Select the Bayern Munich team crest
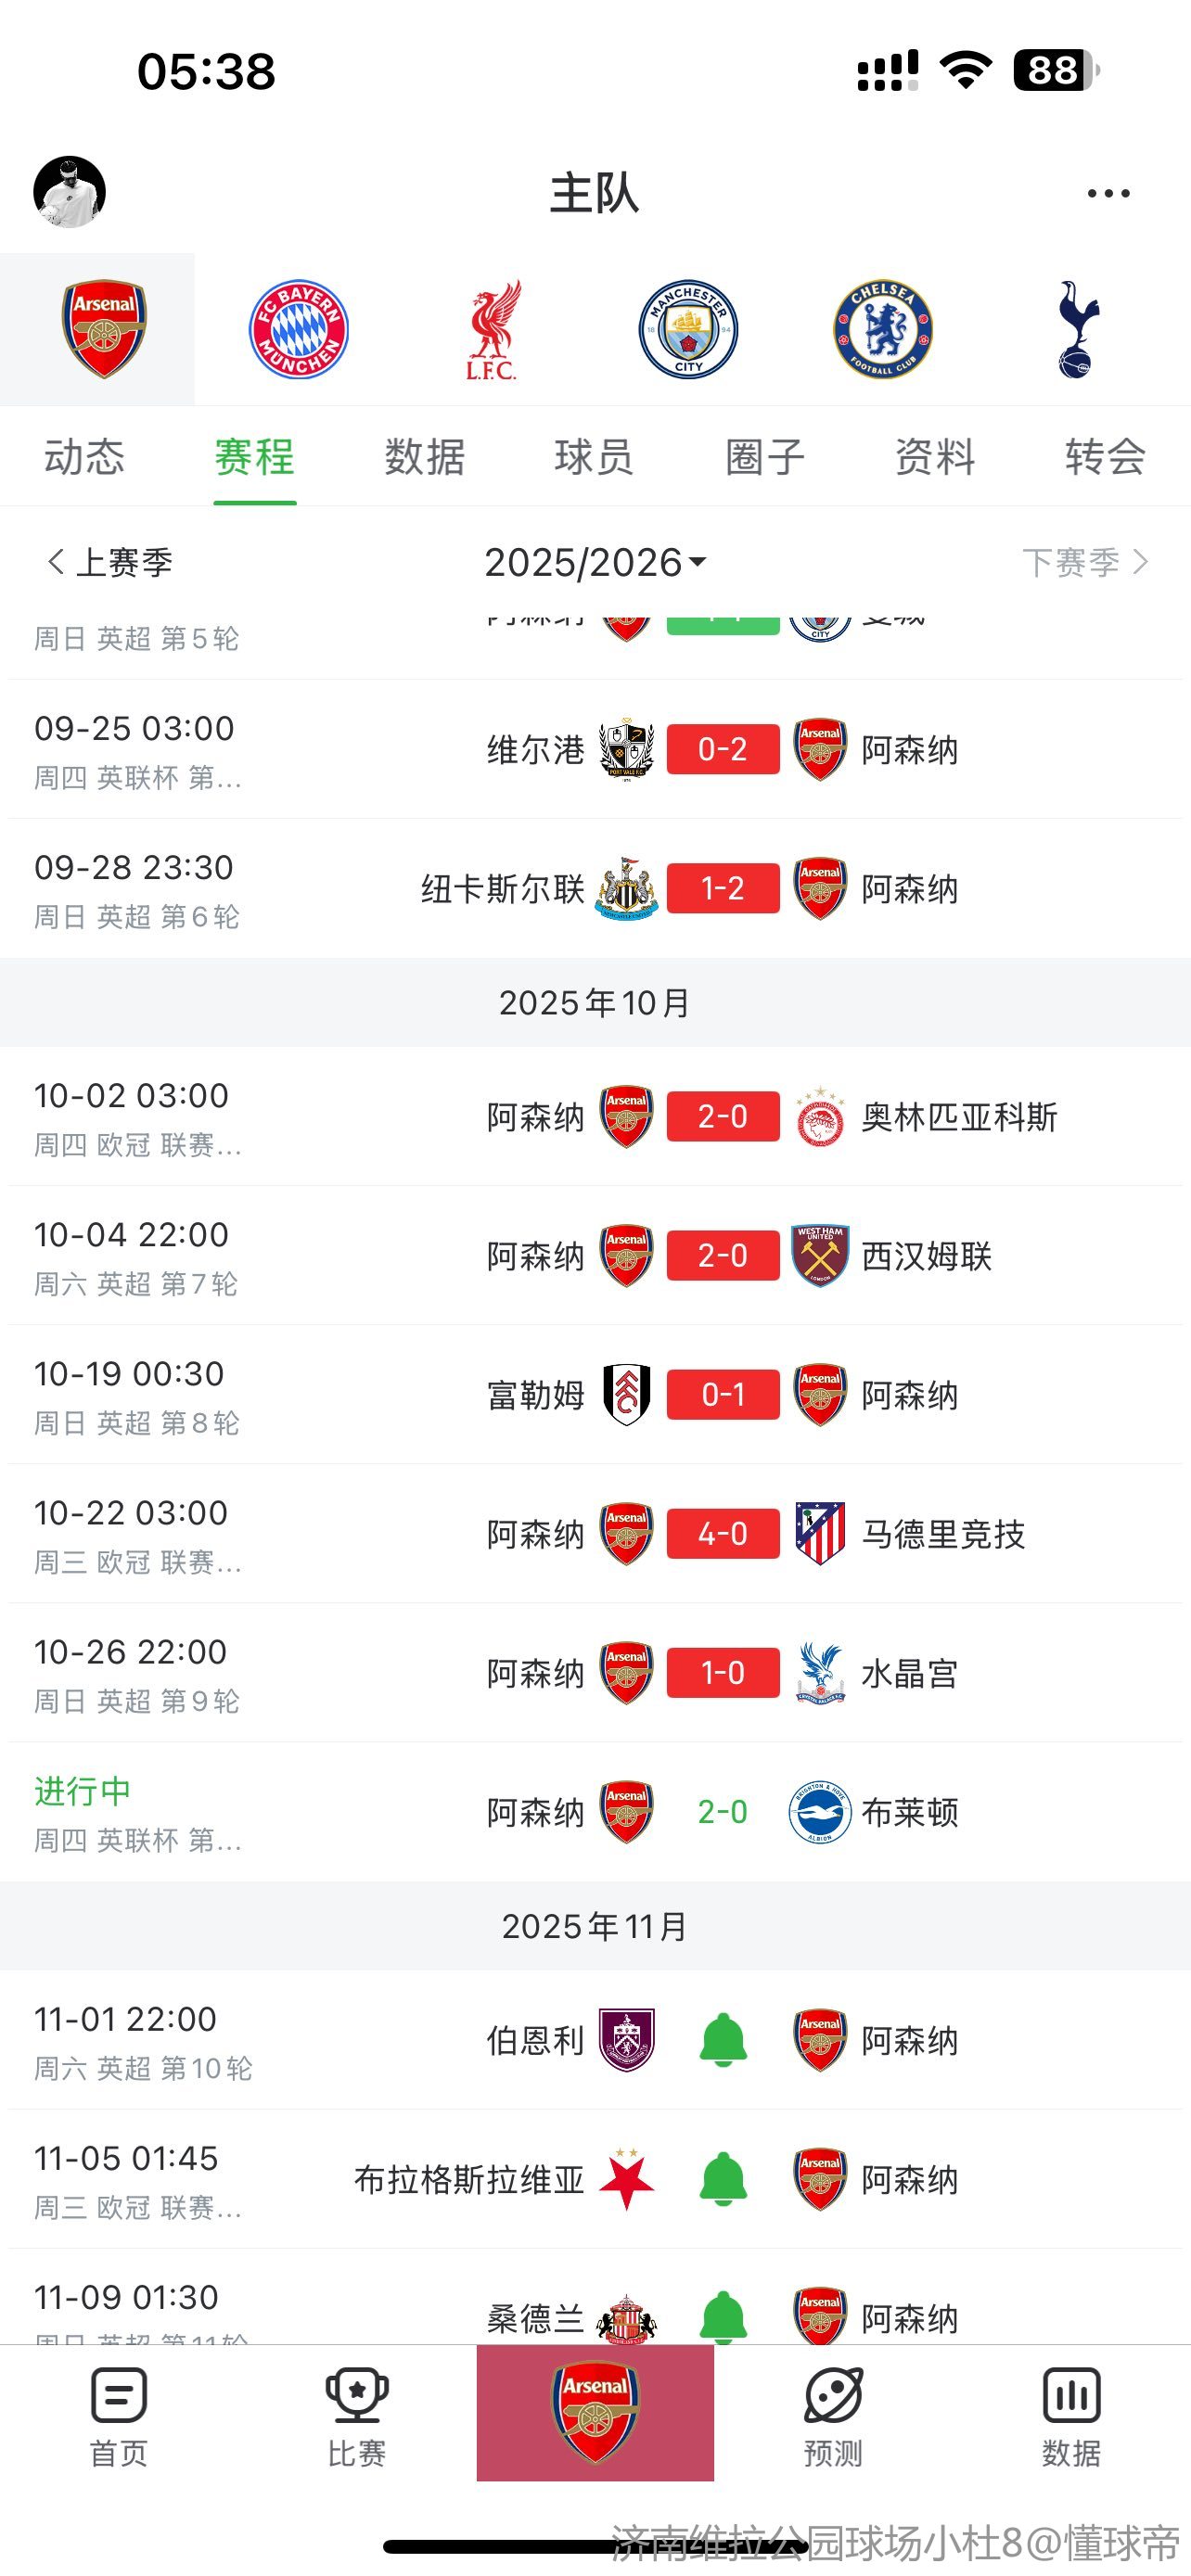 (298, 329)
